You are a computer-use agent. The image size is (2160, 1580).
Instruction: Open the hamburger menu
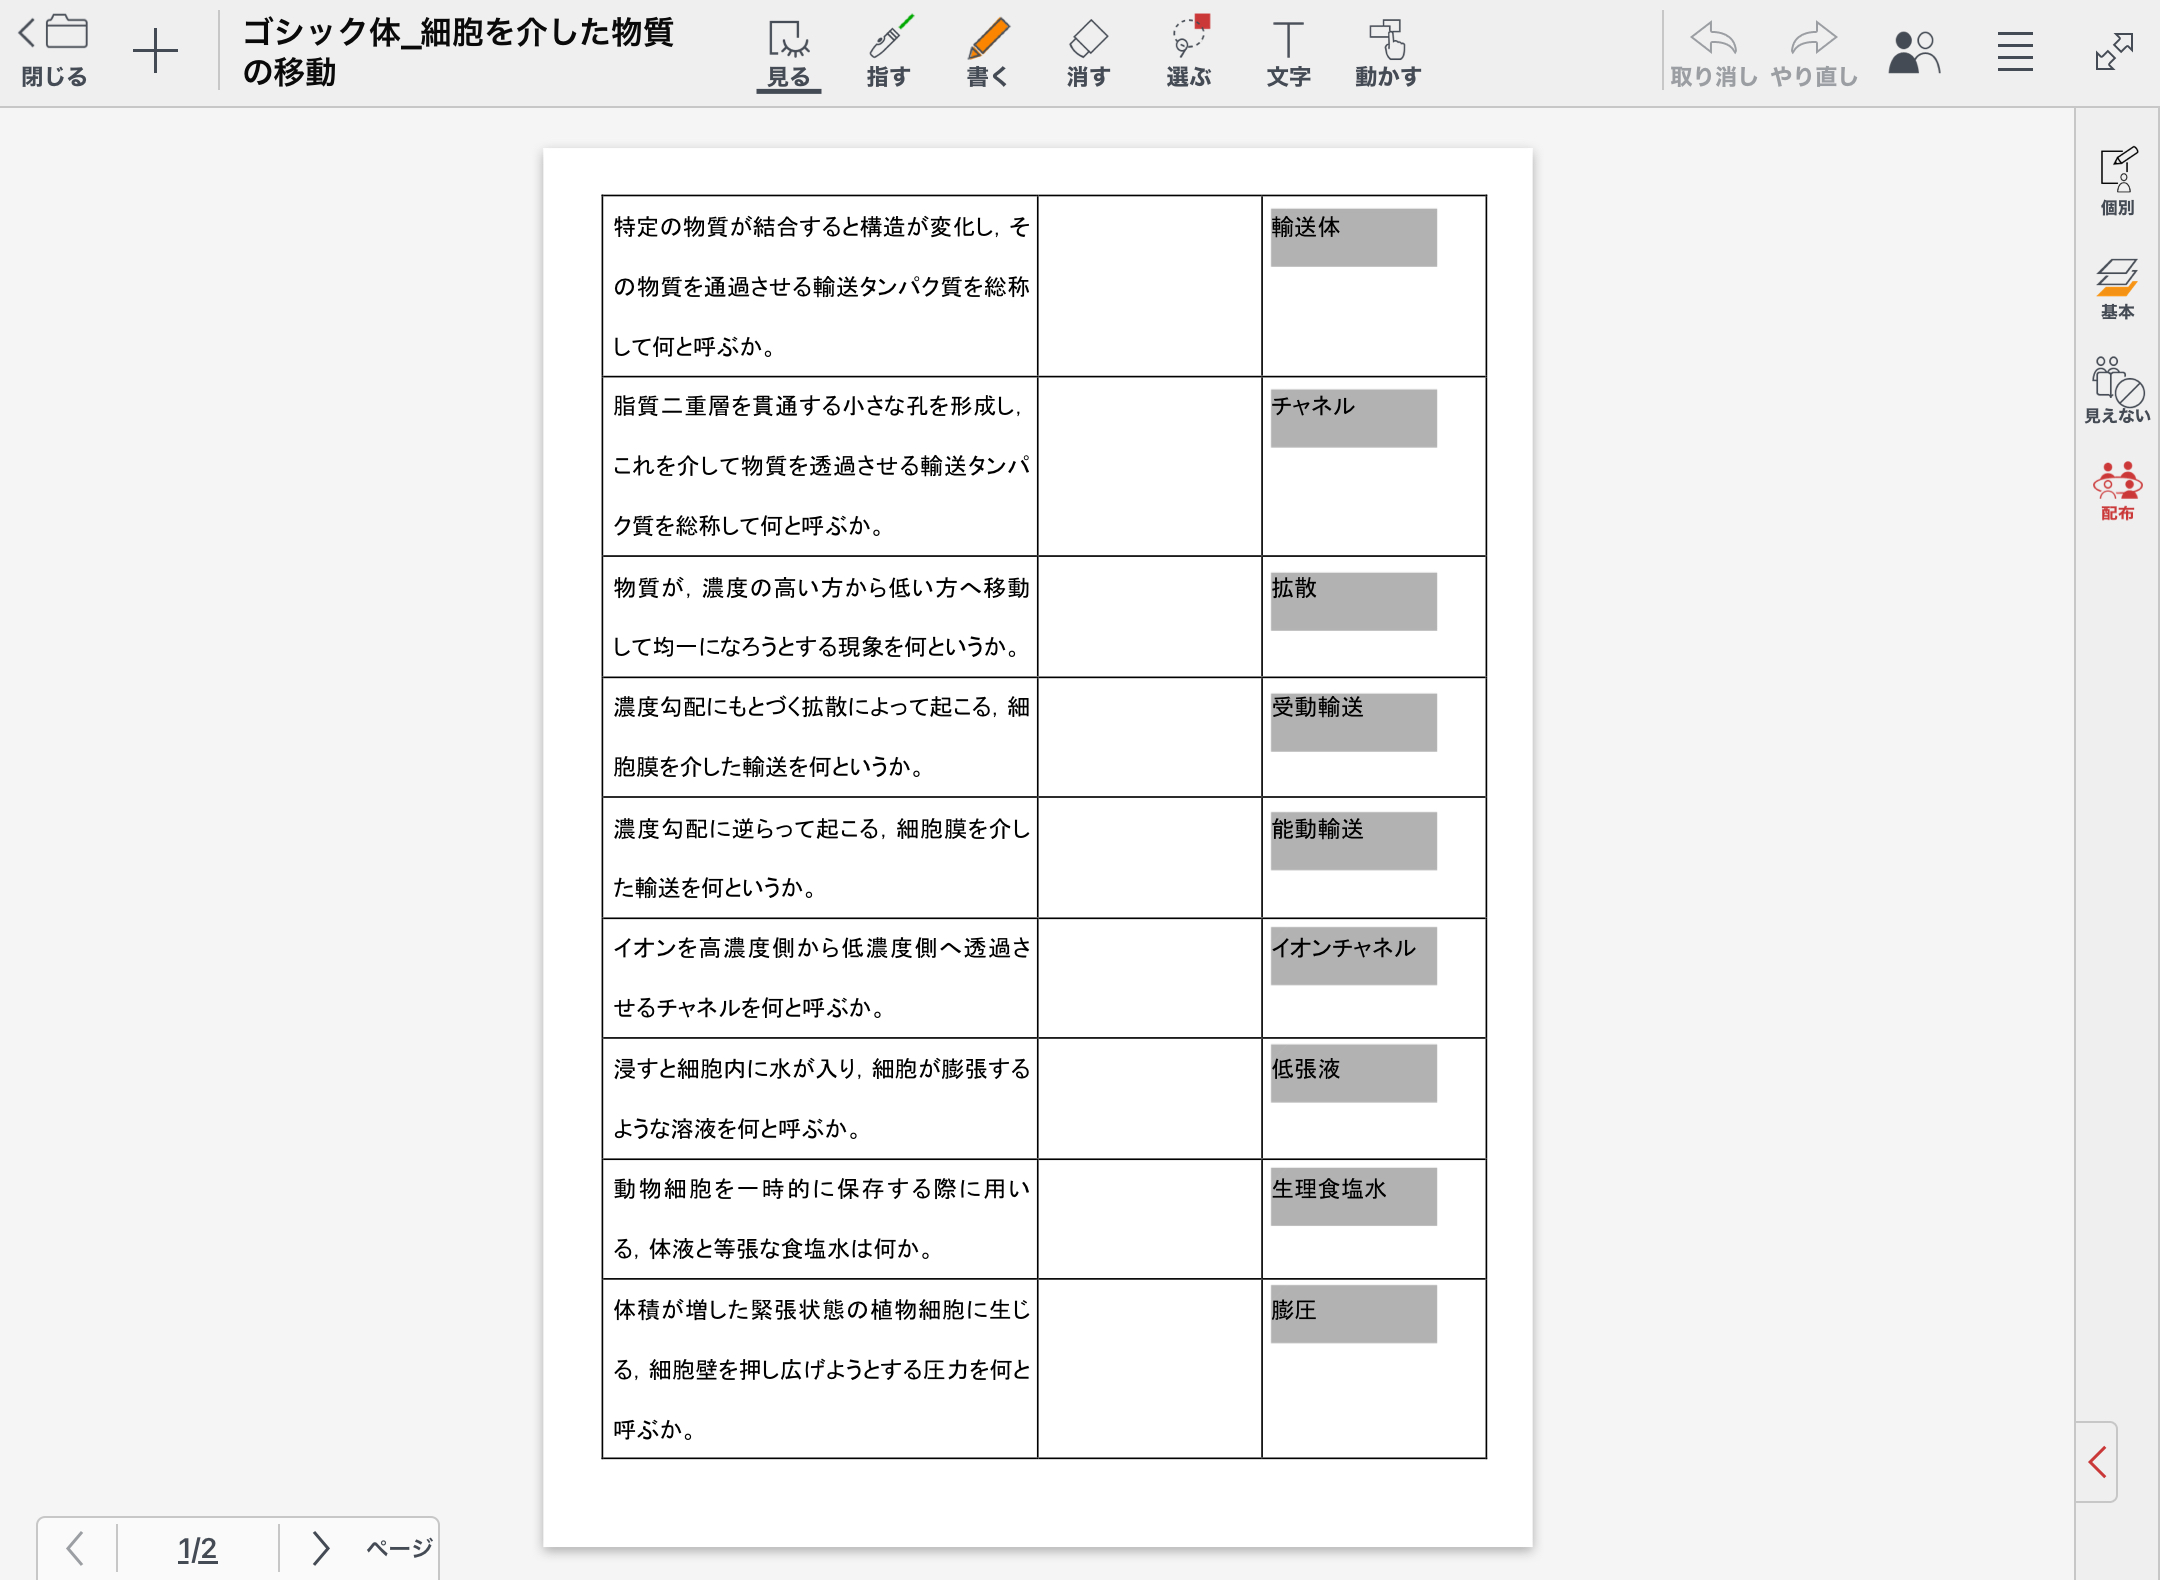(2015, 52)
